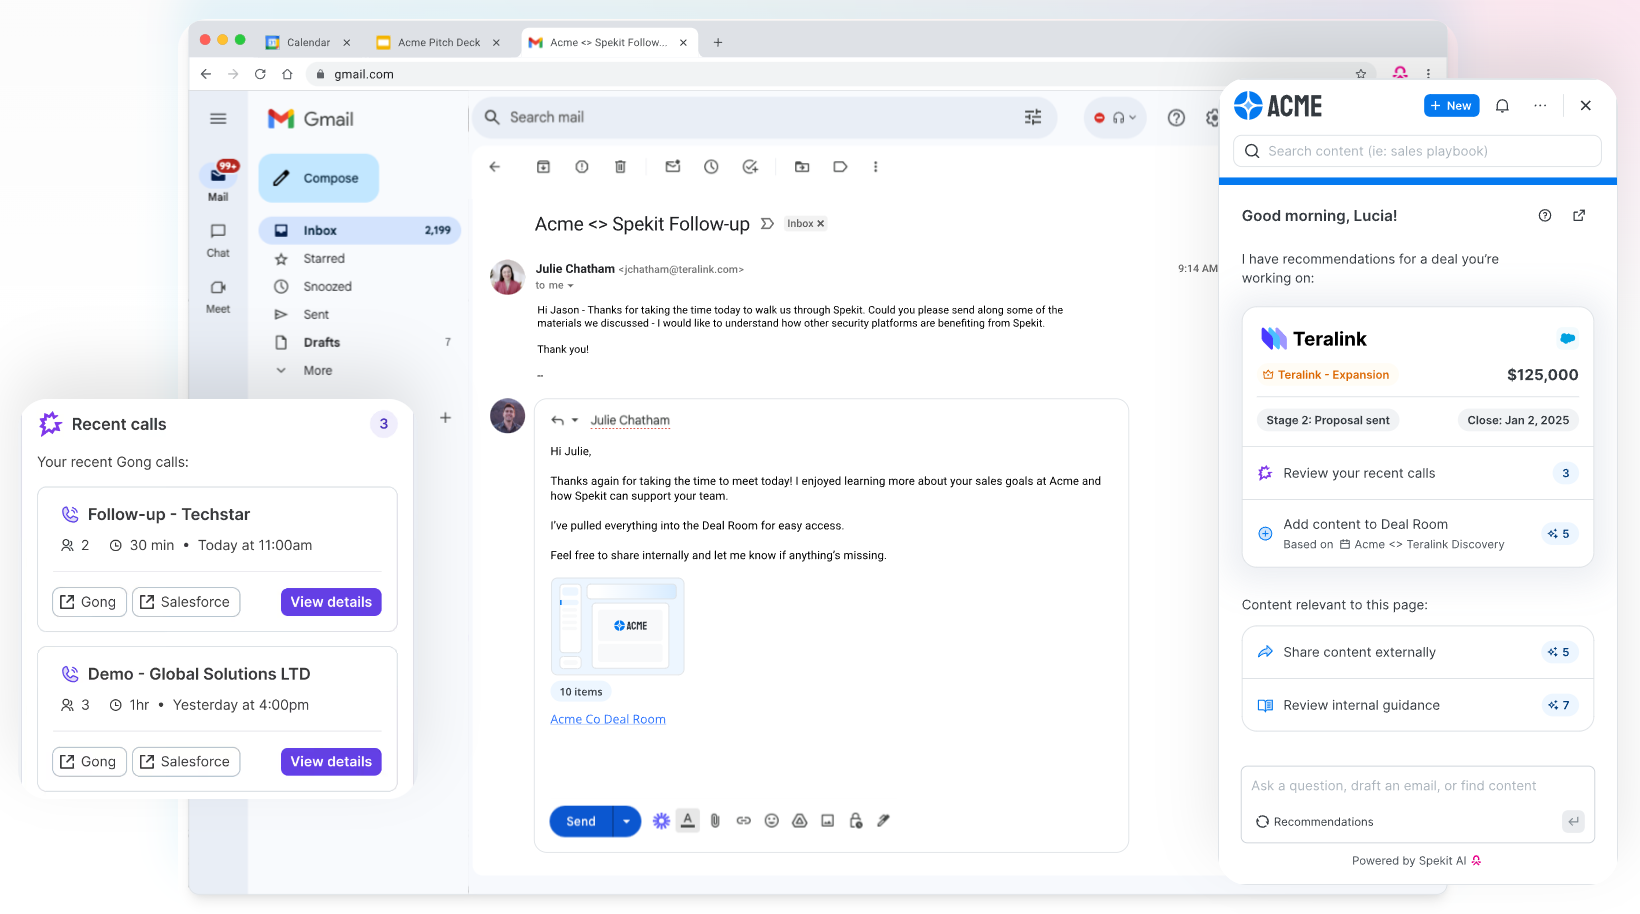Open notifications bell in Acme panel
Viewport: 1640px width, 914px height.
coord(1502,106)
